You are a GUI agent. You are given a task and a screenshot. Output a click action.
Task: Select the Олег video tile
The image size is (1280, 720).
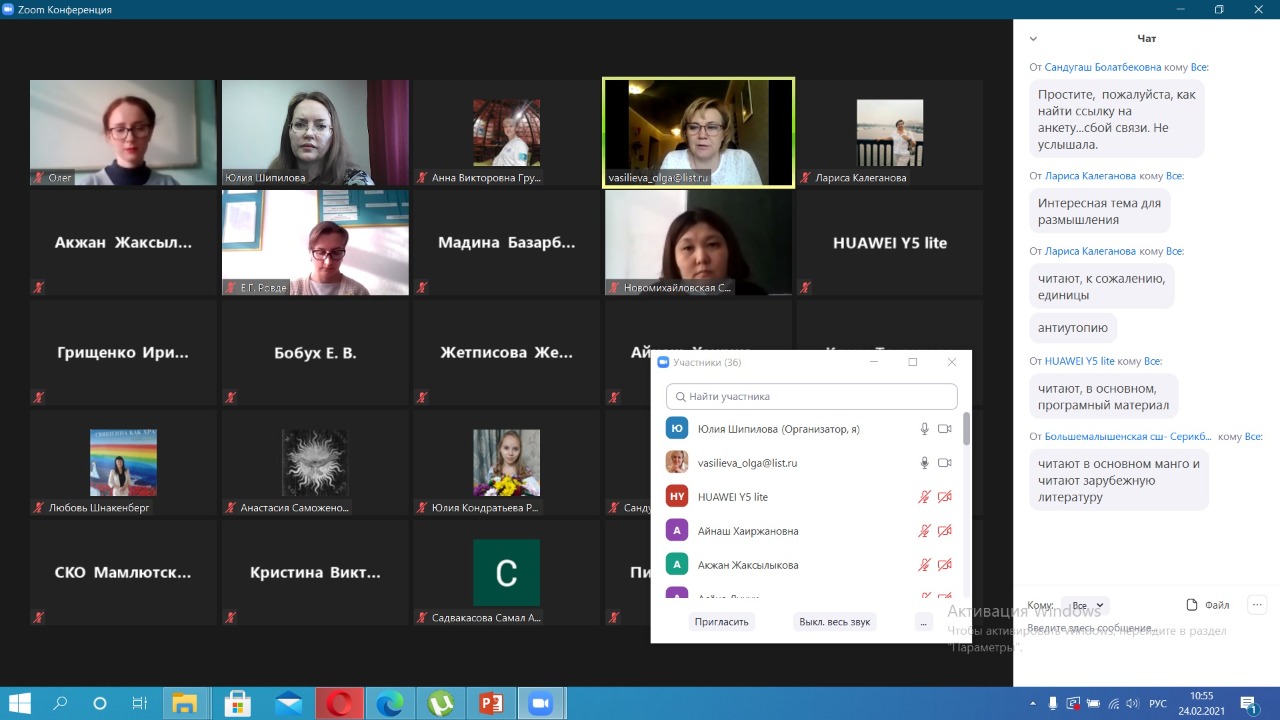(123, 132)
